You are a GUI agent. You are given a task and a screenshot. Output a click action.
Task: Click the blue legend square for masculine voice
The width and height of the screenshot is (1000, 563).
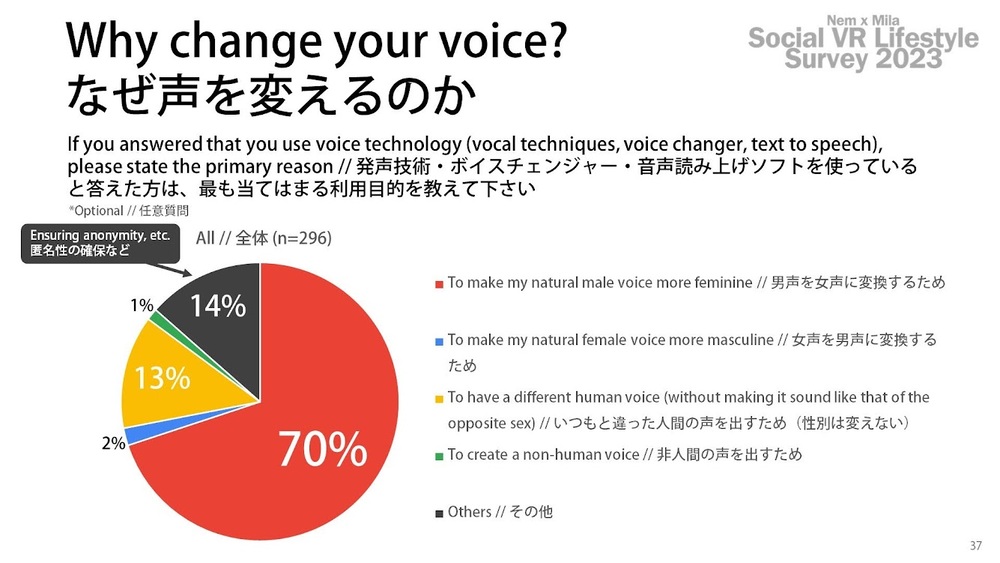[439, 342]
